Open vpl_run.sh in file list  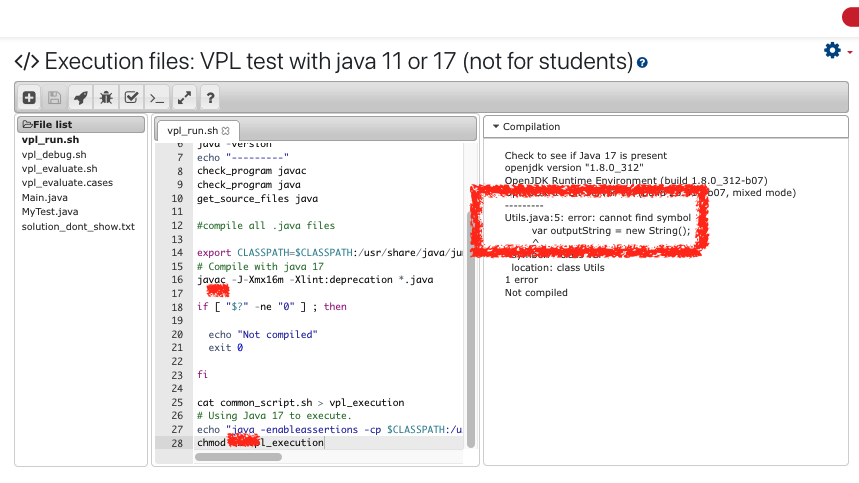[50, 140]
